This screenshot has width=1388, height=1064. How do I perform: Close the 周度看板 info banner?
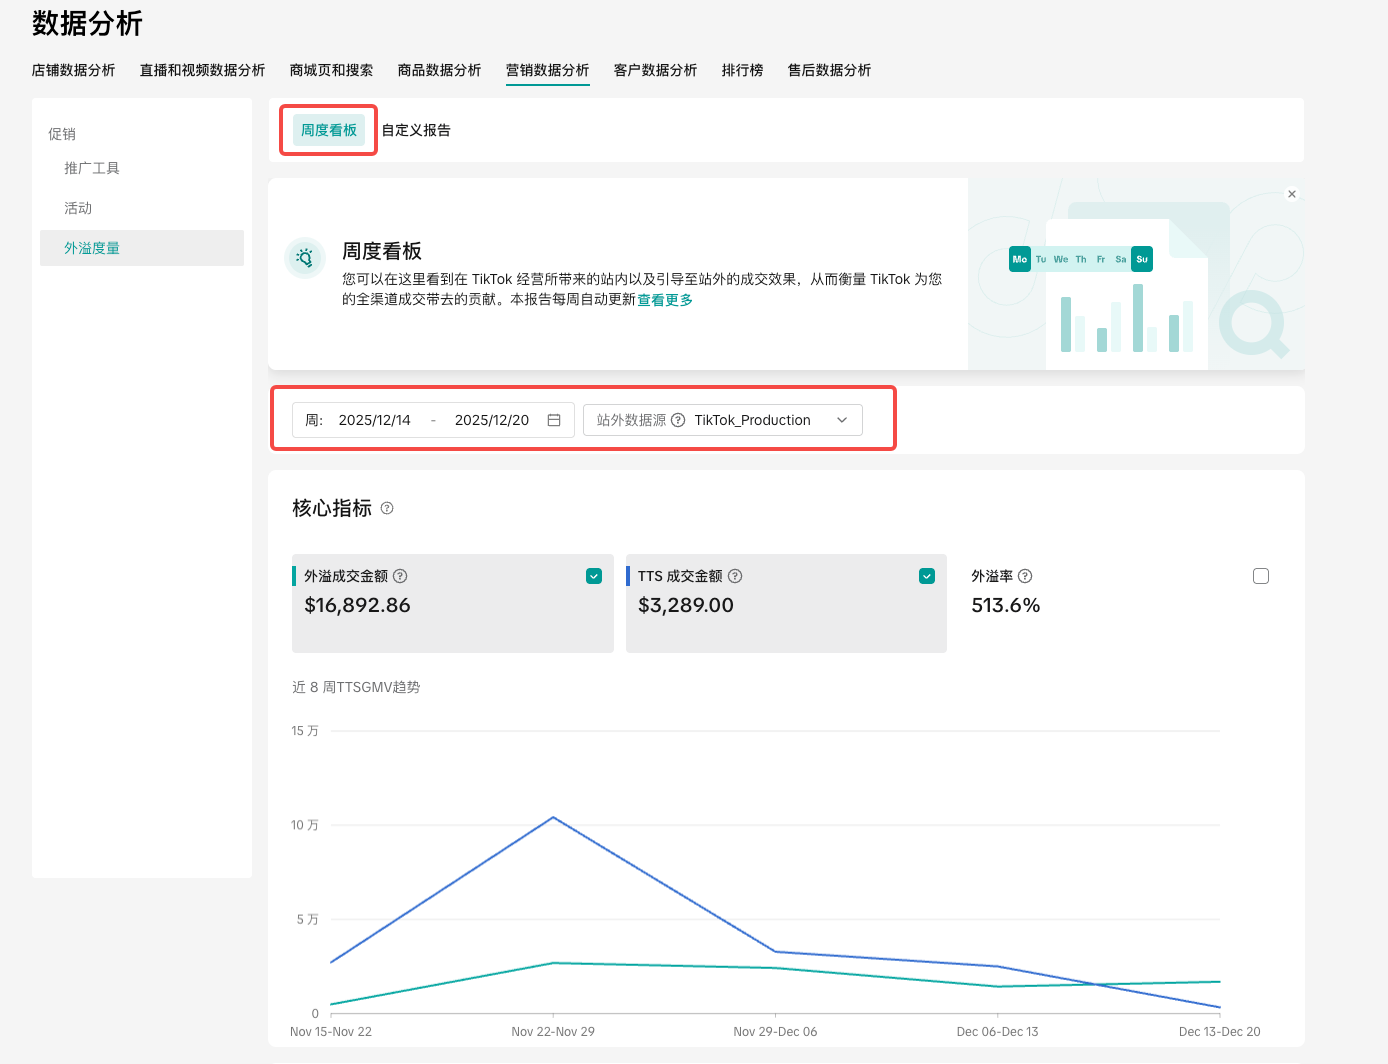tap(1292, 194)
